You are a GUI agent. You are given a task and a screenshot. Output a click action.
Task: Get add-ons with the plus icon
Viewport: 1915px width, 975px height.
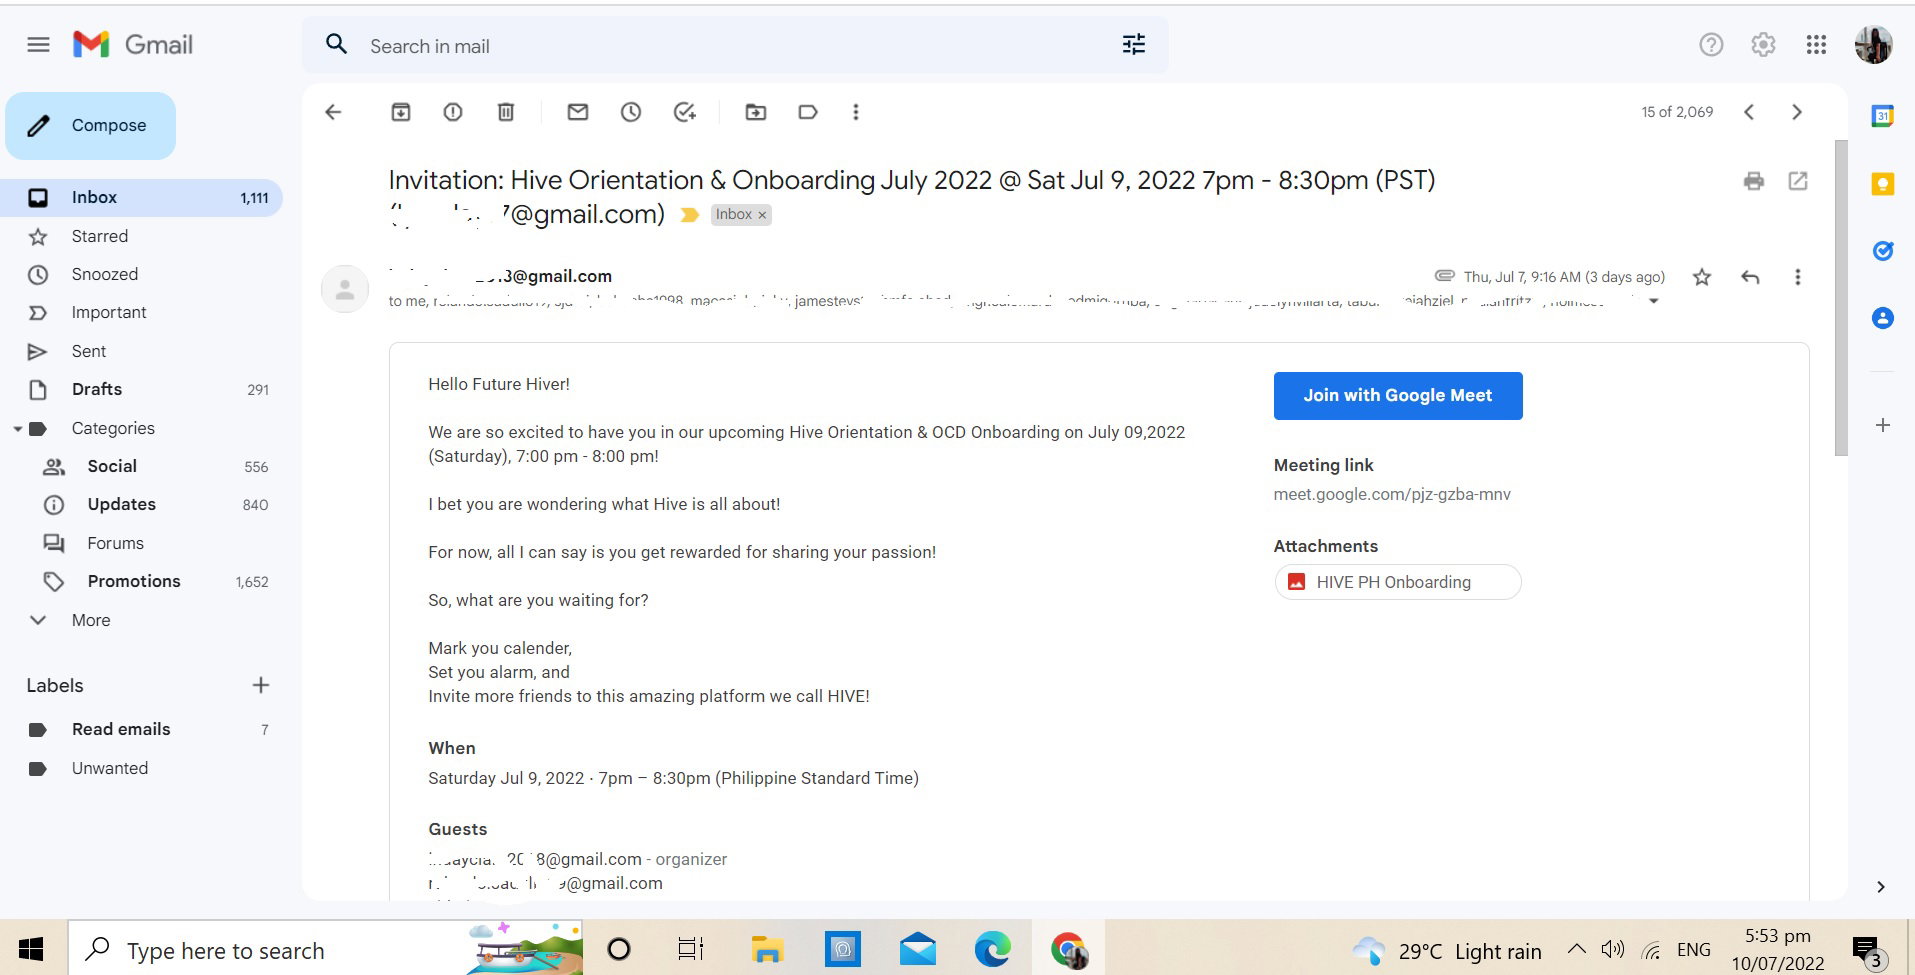coord(1882,425)
